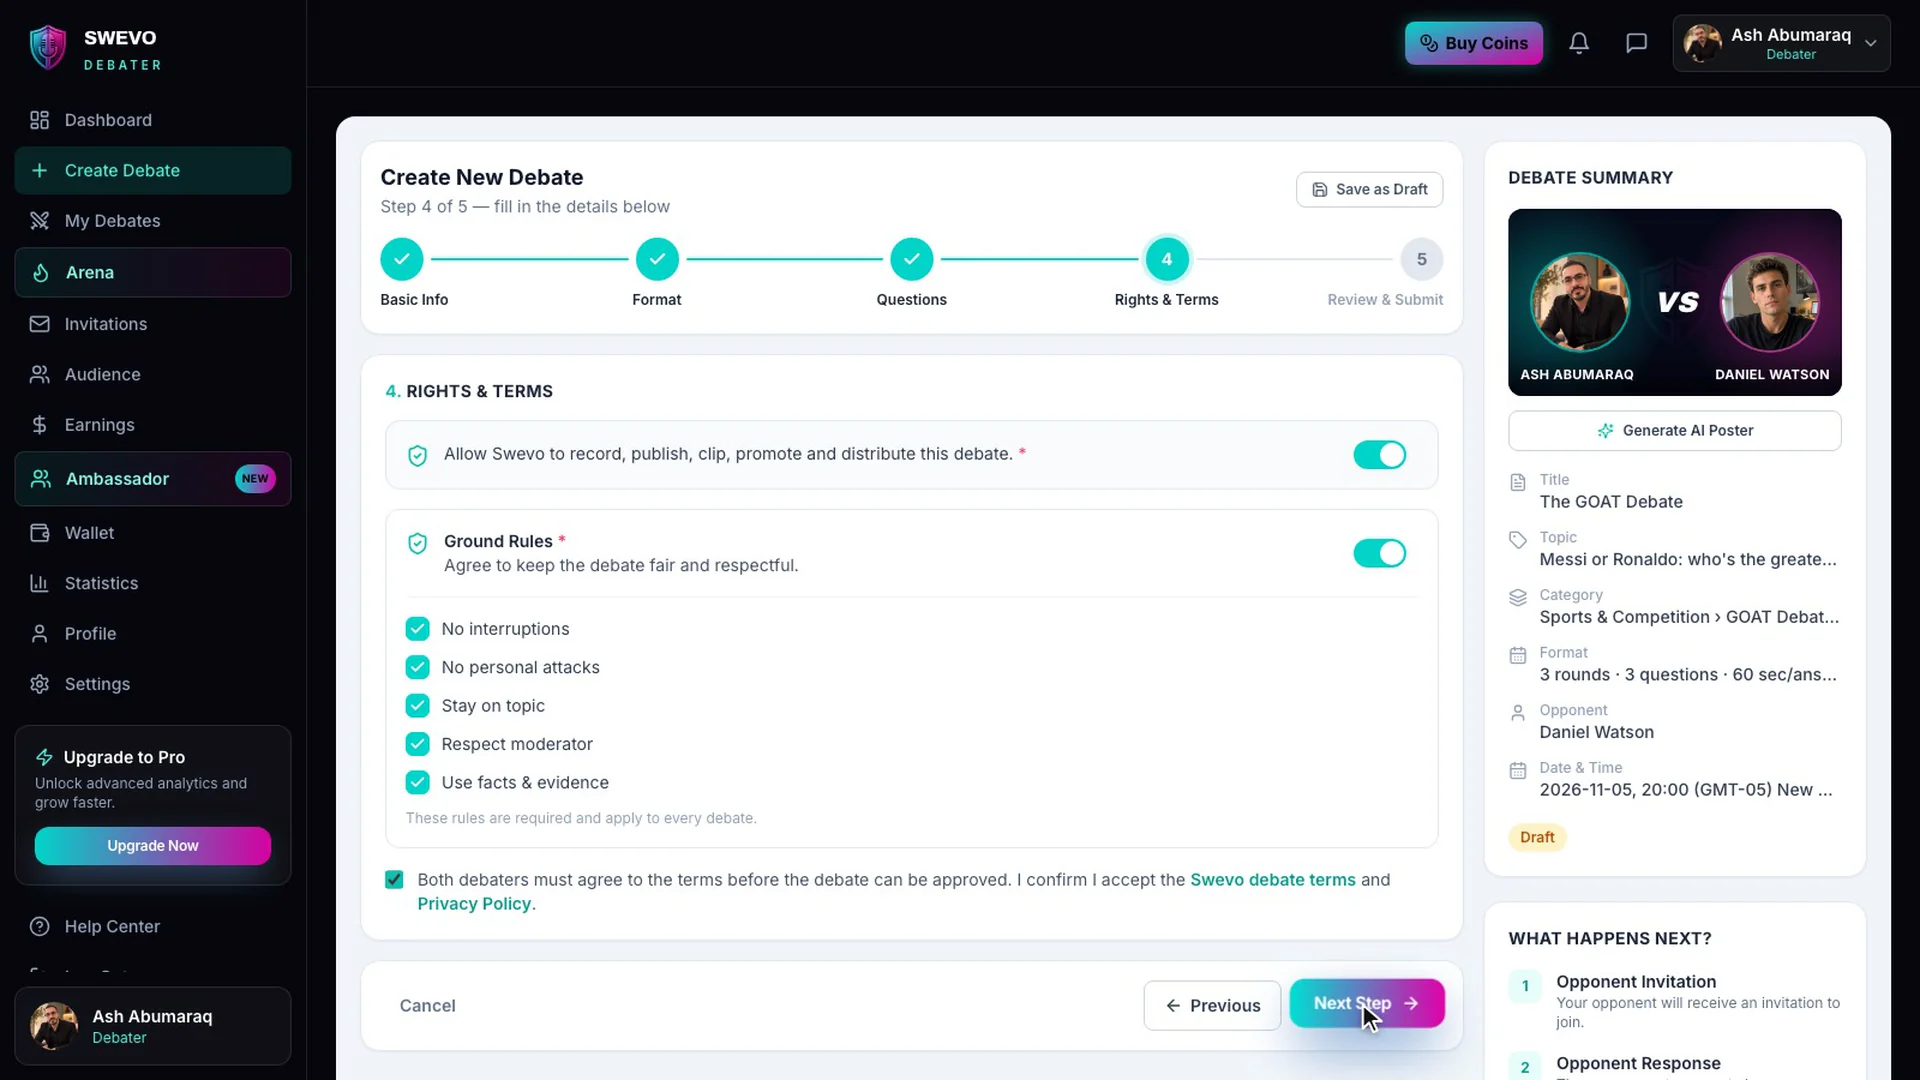The image size is (1920, 1080).
Task: Open the Swevo debate terms link
Action: tap(1272, 880)
